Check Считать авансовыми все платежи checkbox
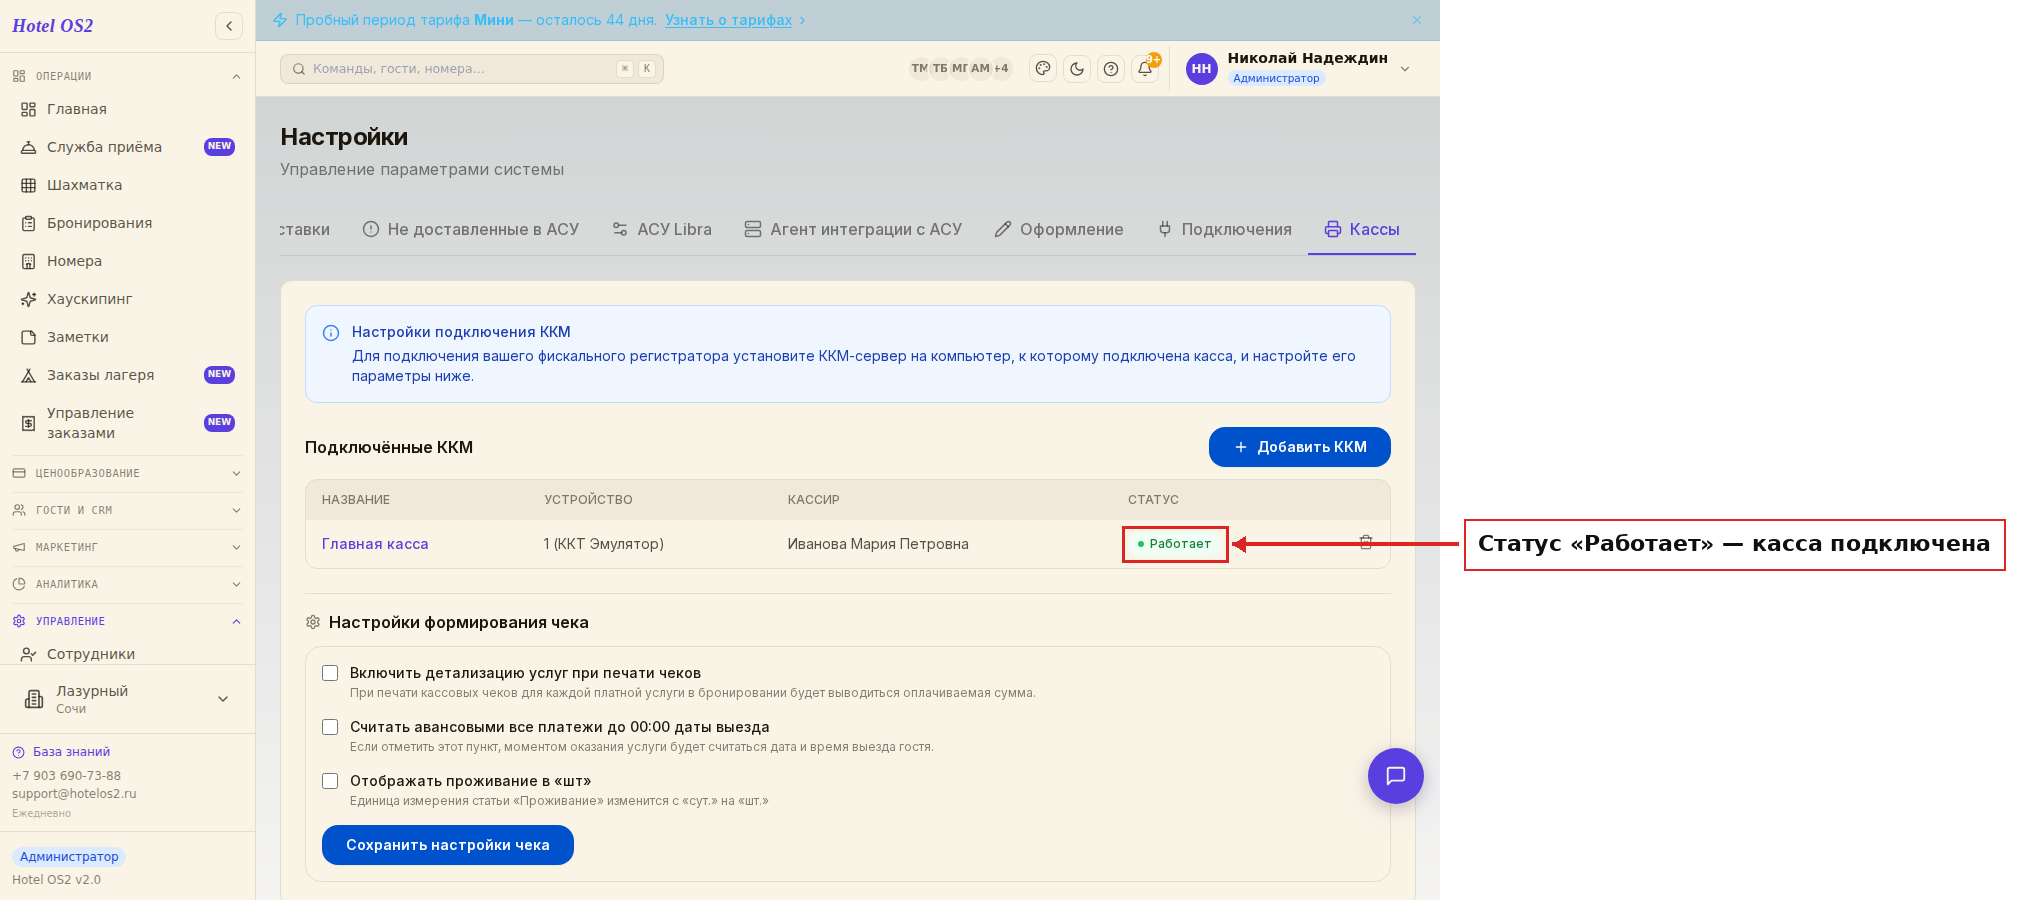The image size is (2029, 900). [330, 727]
